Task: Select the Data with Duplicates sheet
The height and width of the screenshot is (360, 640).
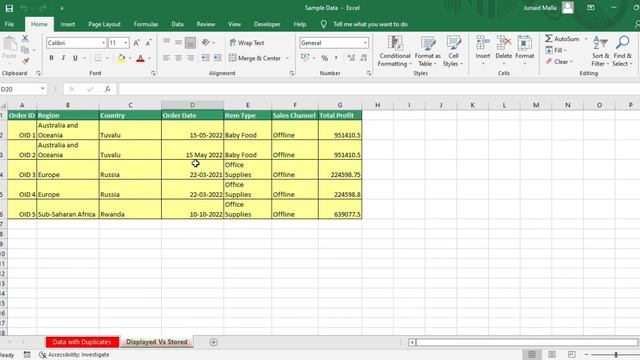Action: [x=82, y=342]
